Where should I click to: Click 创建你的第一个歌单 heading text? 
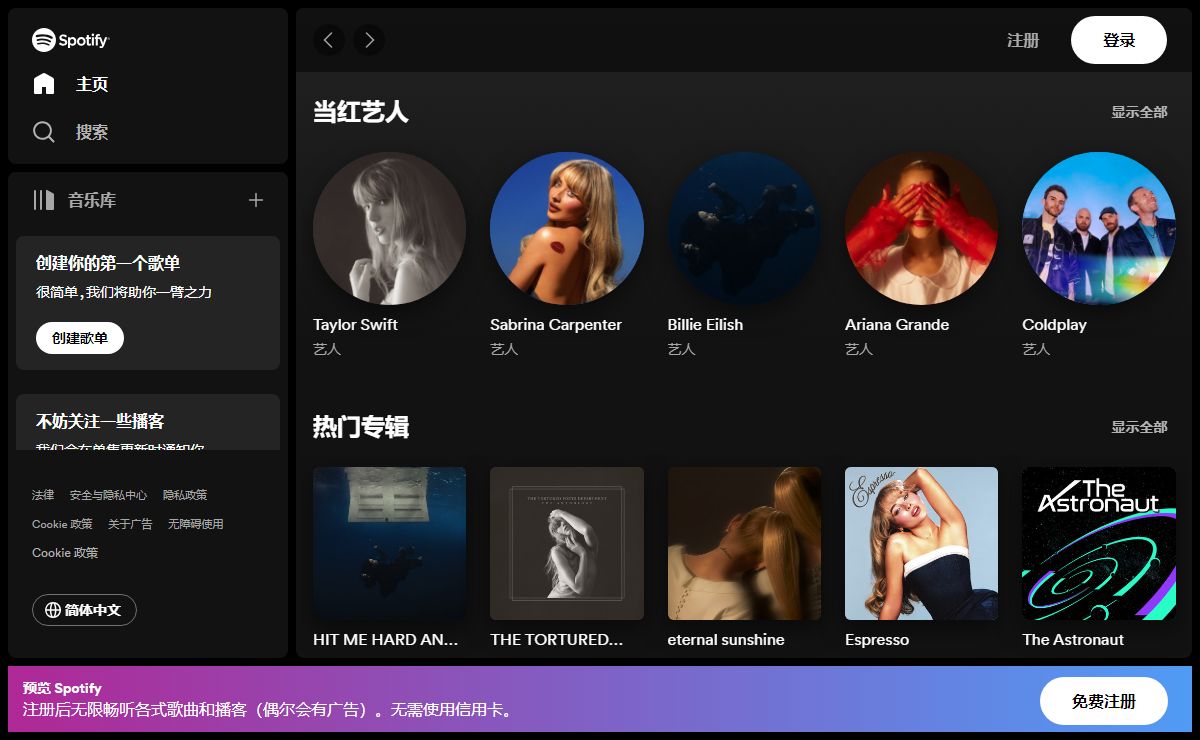108,264
